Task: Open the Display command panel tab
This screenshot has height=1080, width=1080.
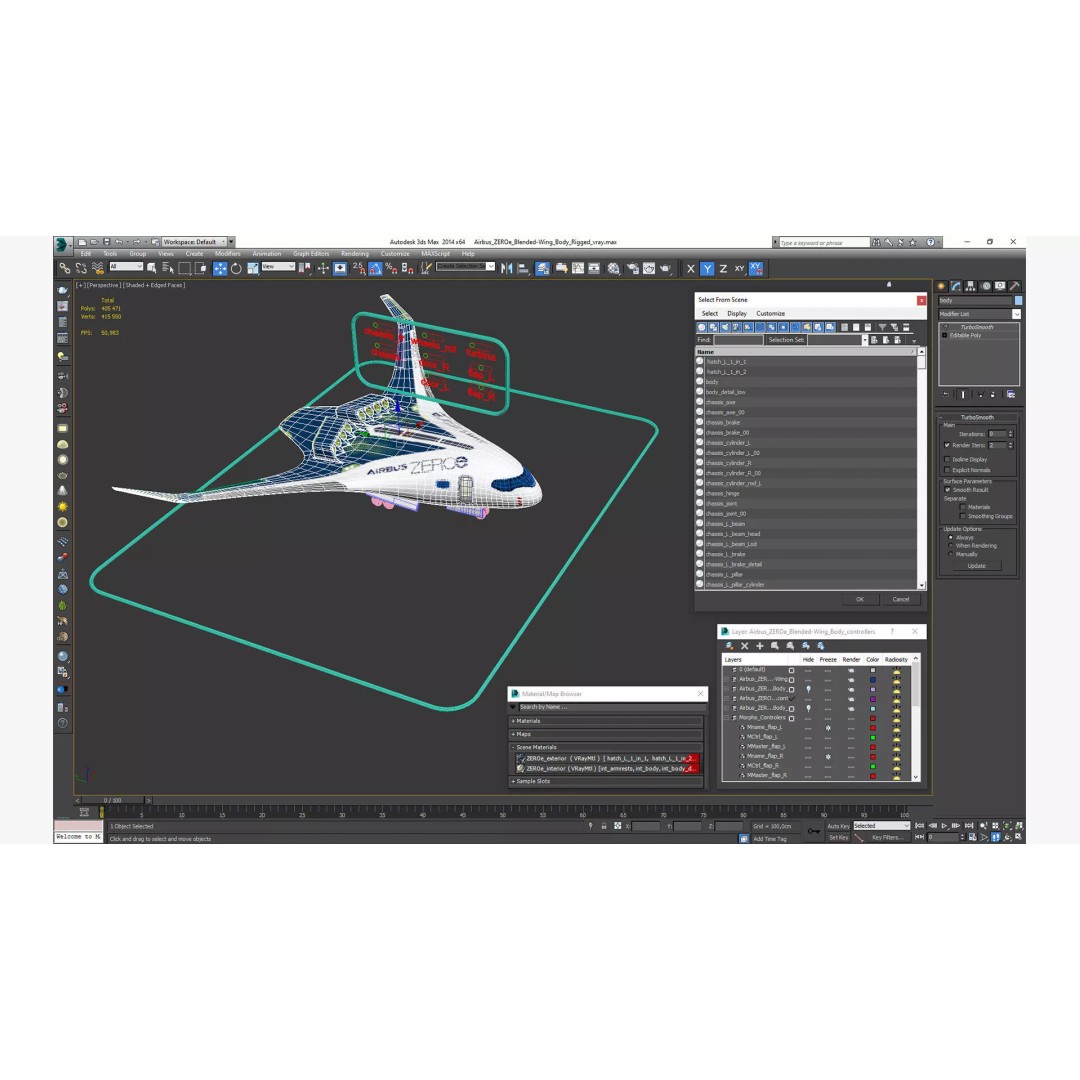Action: pyautogui.click(x=1000, y=286)
